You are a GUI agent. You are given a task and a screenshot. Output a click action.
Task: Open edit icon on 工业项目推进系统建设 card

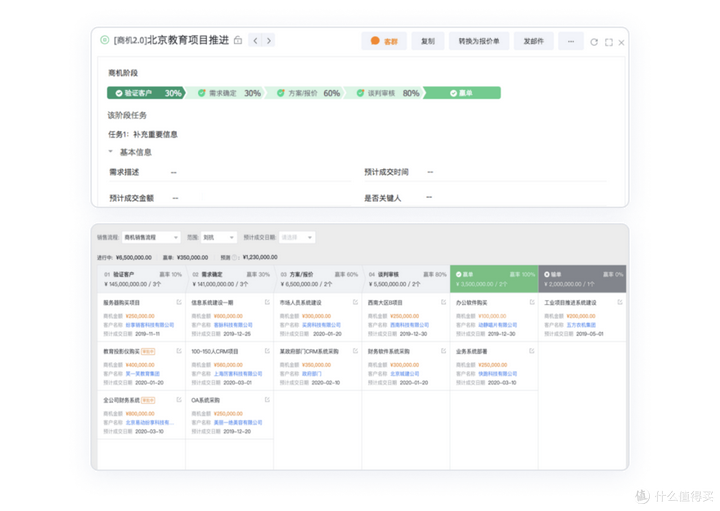coord(619,302)
